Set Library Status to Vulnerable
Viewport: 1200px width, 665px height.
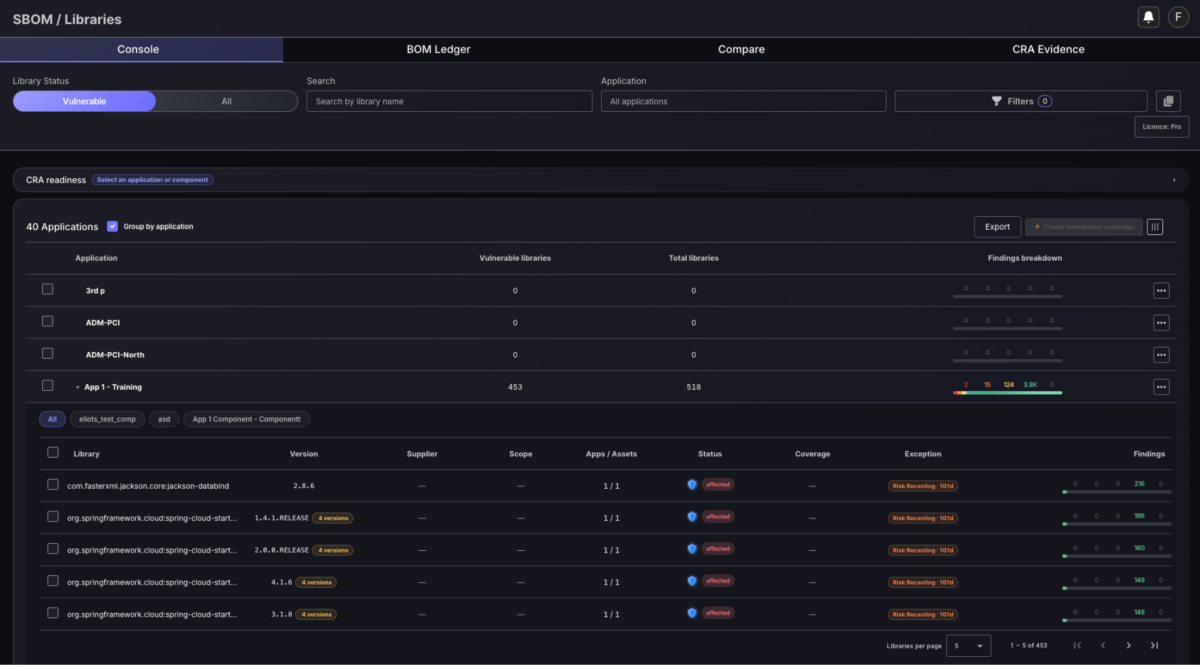[x=84, y=101]
